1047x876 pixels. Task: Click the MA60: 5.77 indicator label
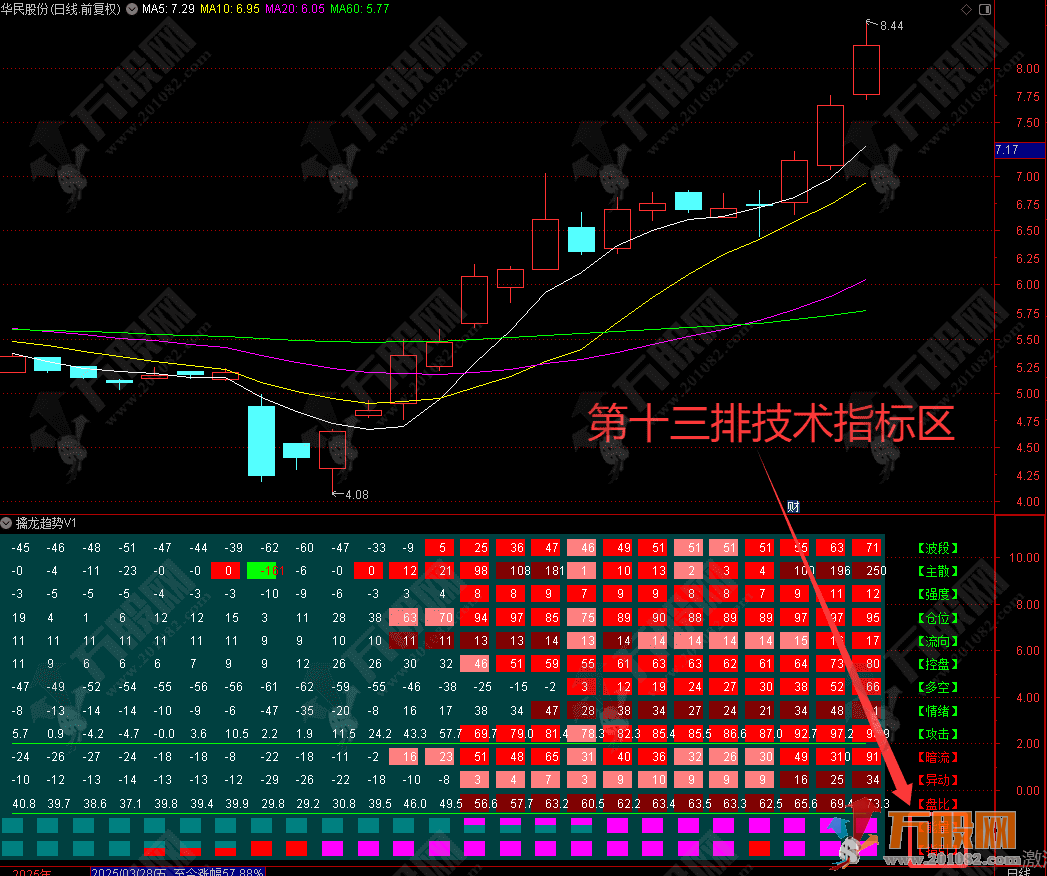pos(359,9)
